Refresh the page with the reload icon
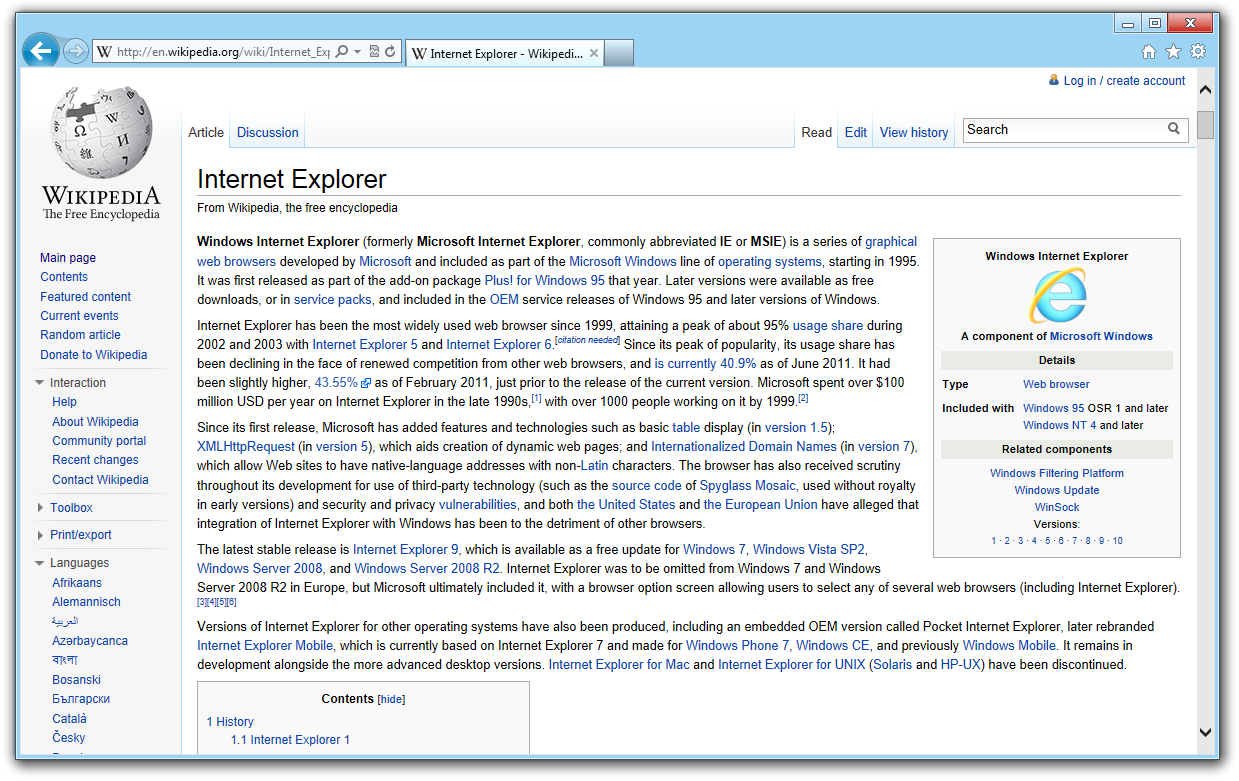 tap(390, 52)
